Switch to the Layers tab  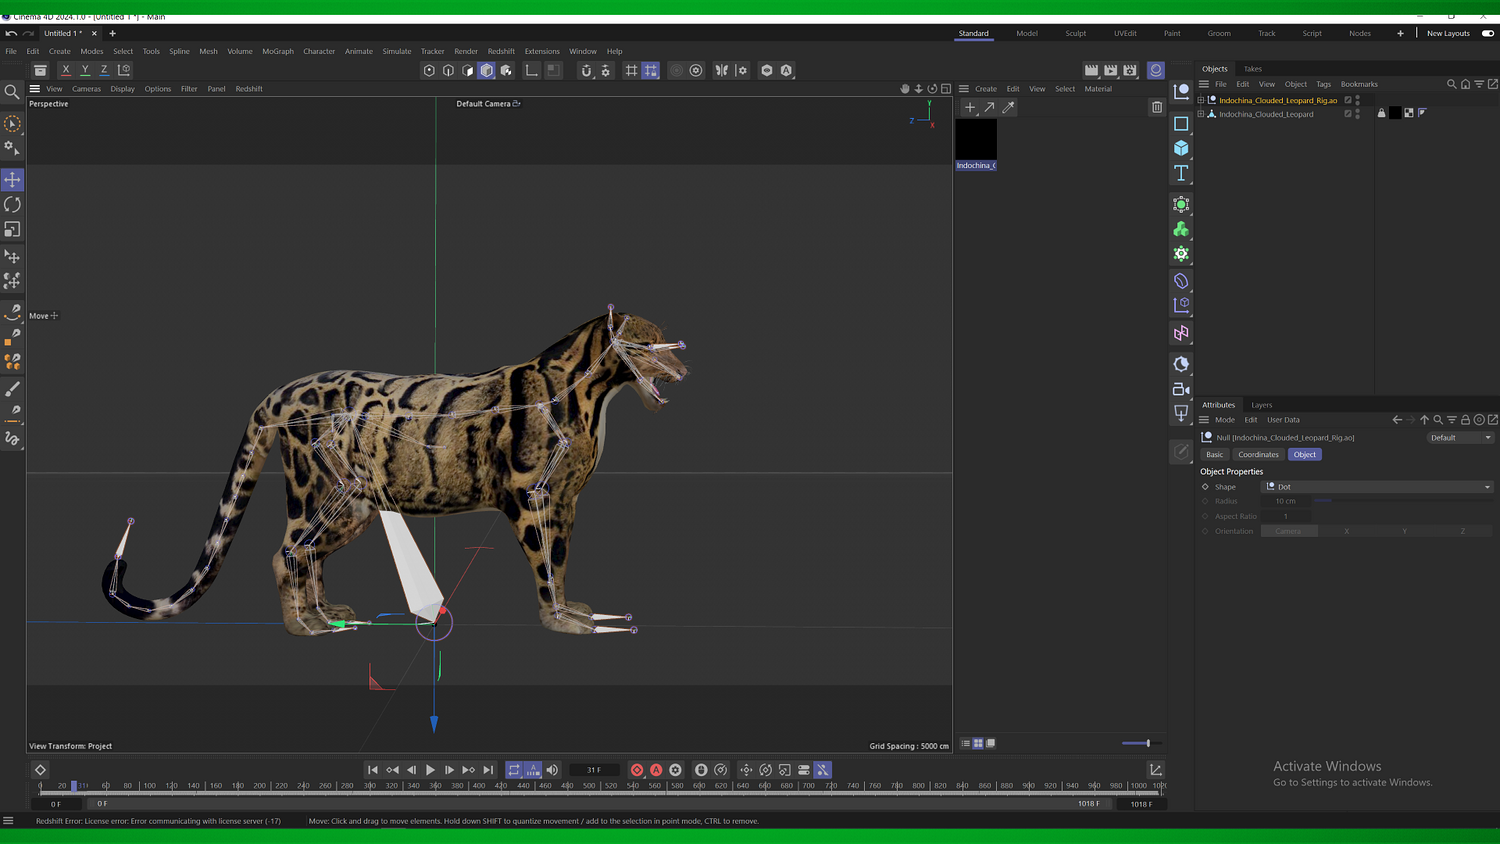[x=1262, y=405]
